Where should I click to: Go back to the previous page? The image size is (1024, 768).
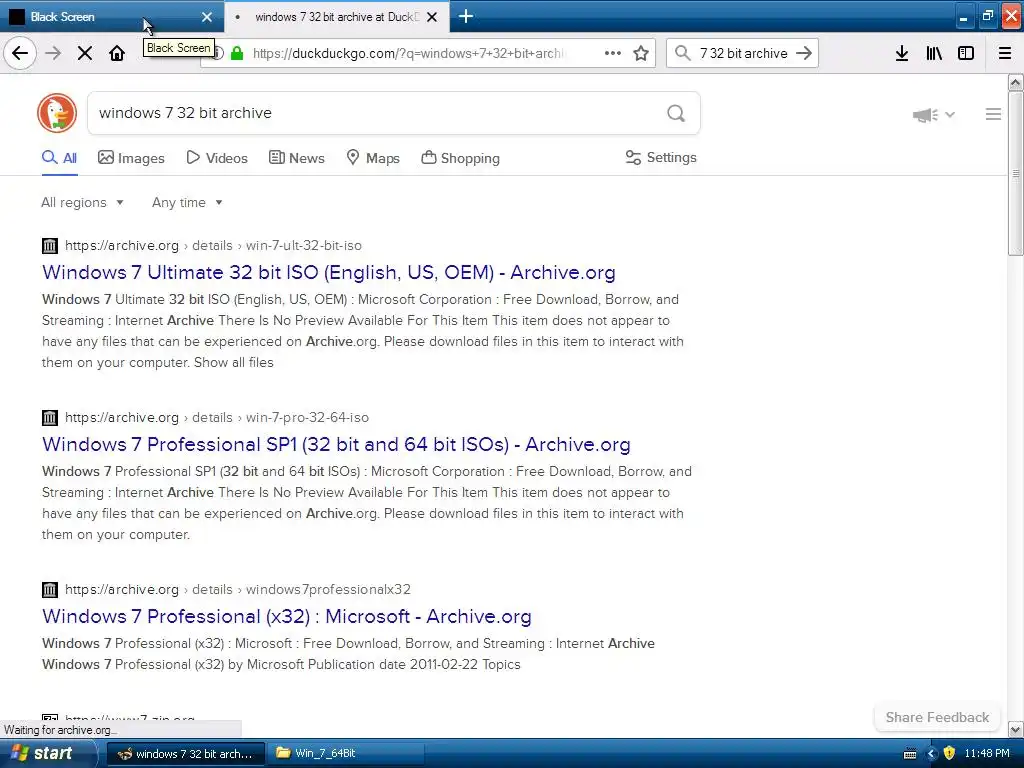20,53
